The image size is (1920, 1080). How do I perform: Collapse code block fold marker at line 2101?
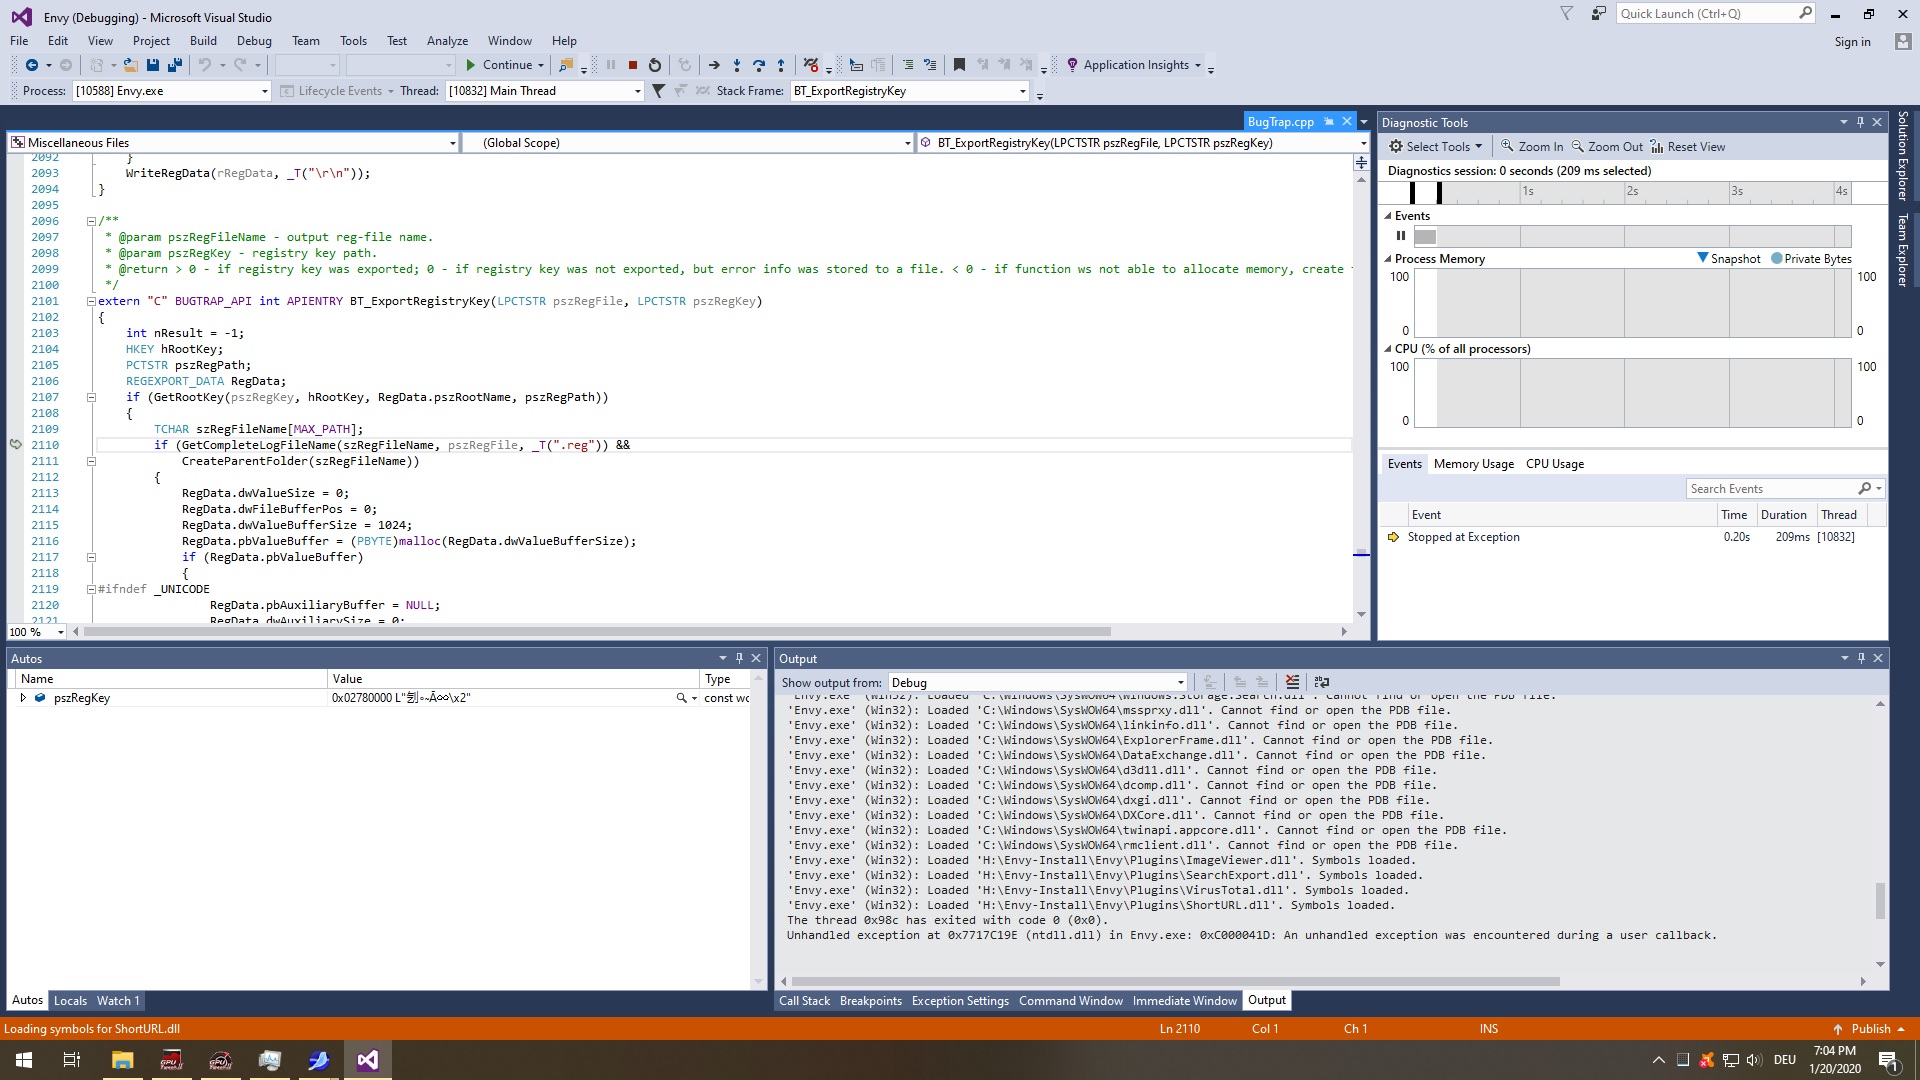point(91,301)
